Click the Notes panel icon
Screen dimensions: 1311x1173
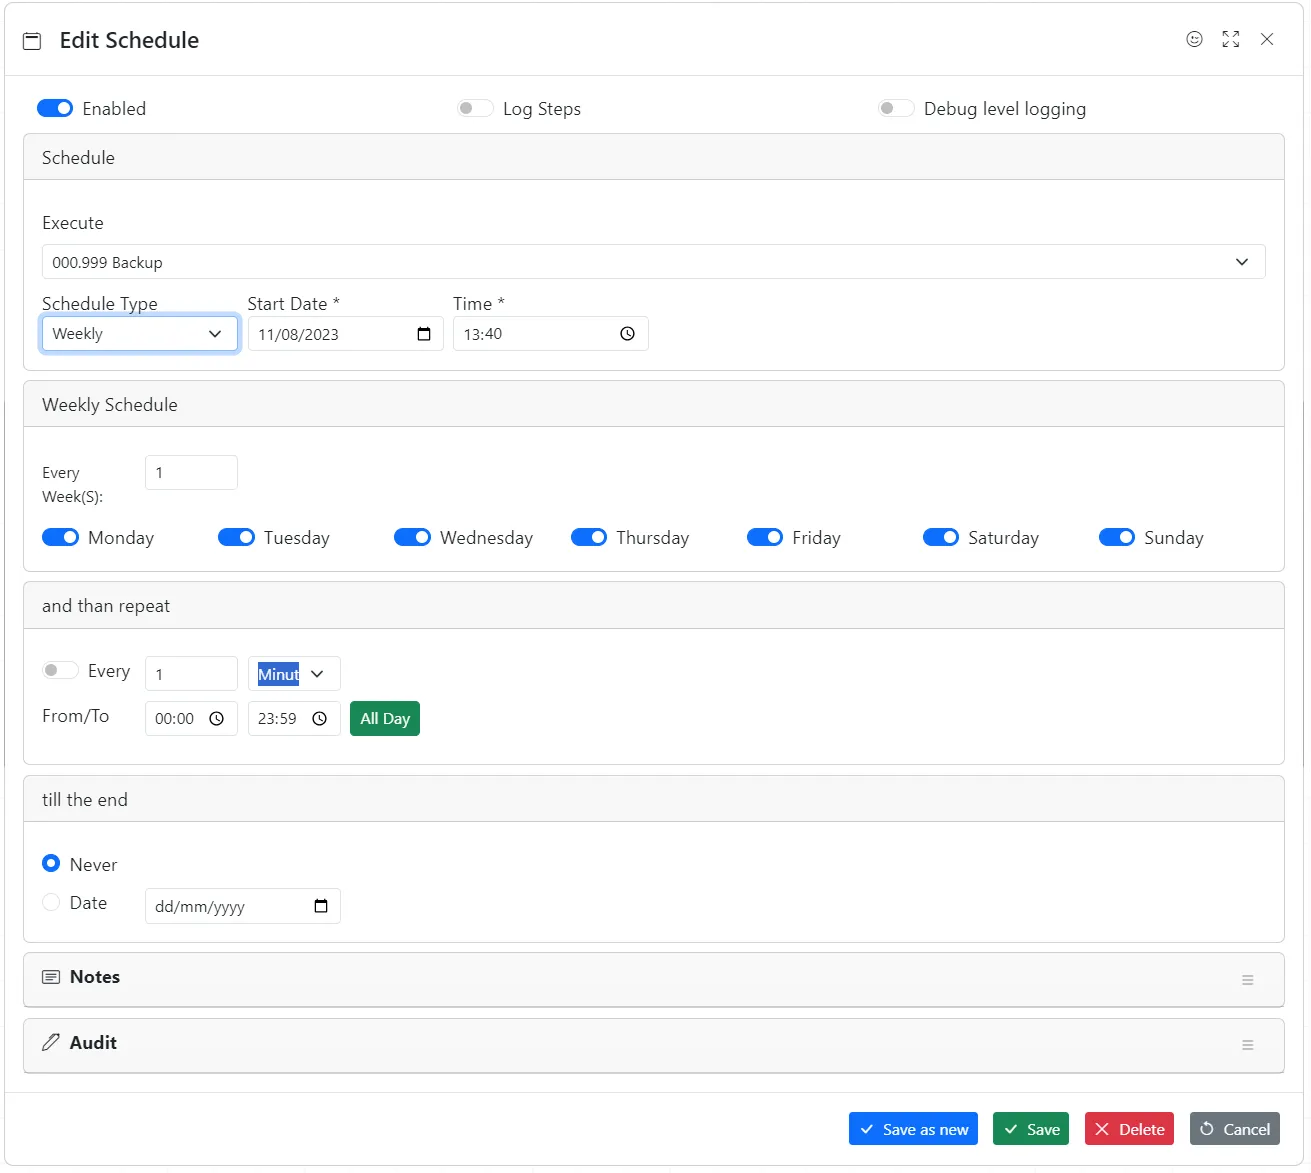[50, 977]
